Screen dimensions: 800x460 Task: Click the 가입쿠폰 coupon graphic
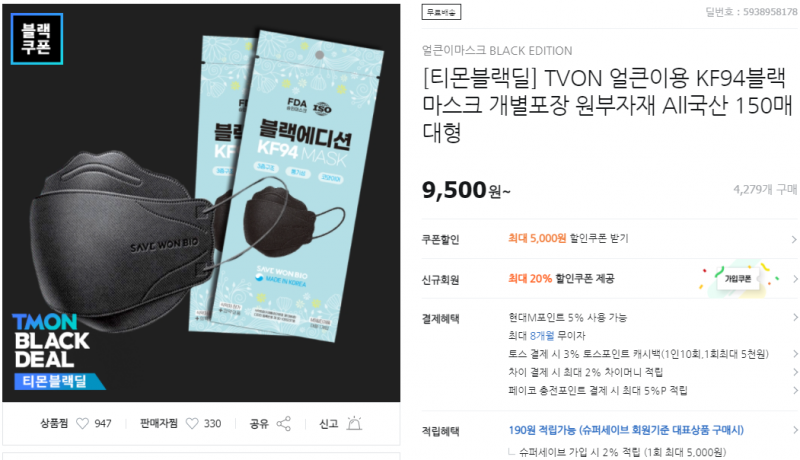point(738,279)
